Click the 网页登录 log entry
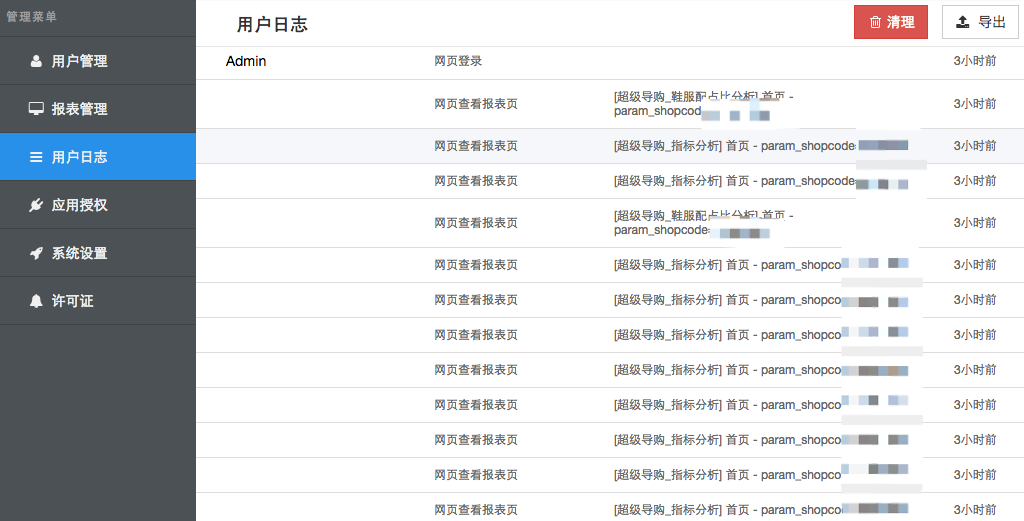Image resolution: width=1024 pixels, height=521 pixels. (458, 61)
